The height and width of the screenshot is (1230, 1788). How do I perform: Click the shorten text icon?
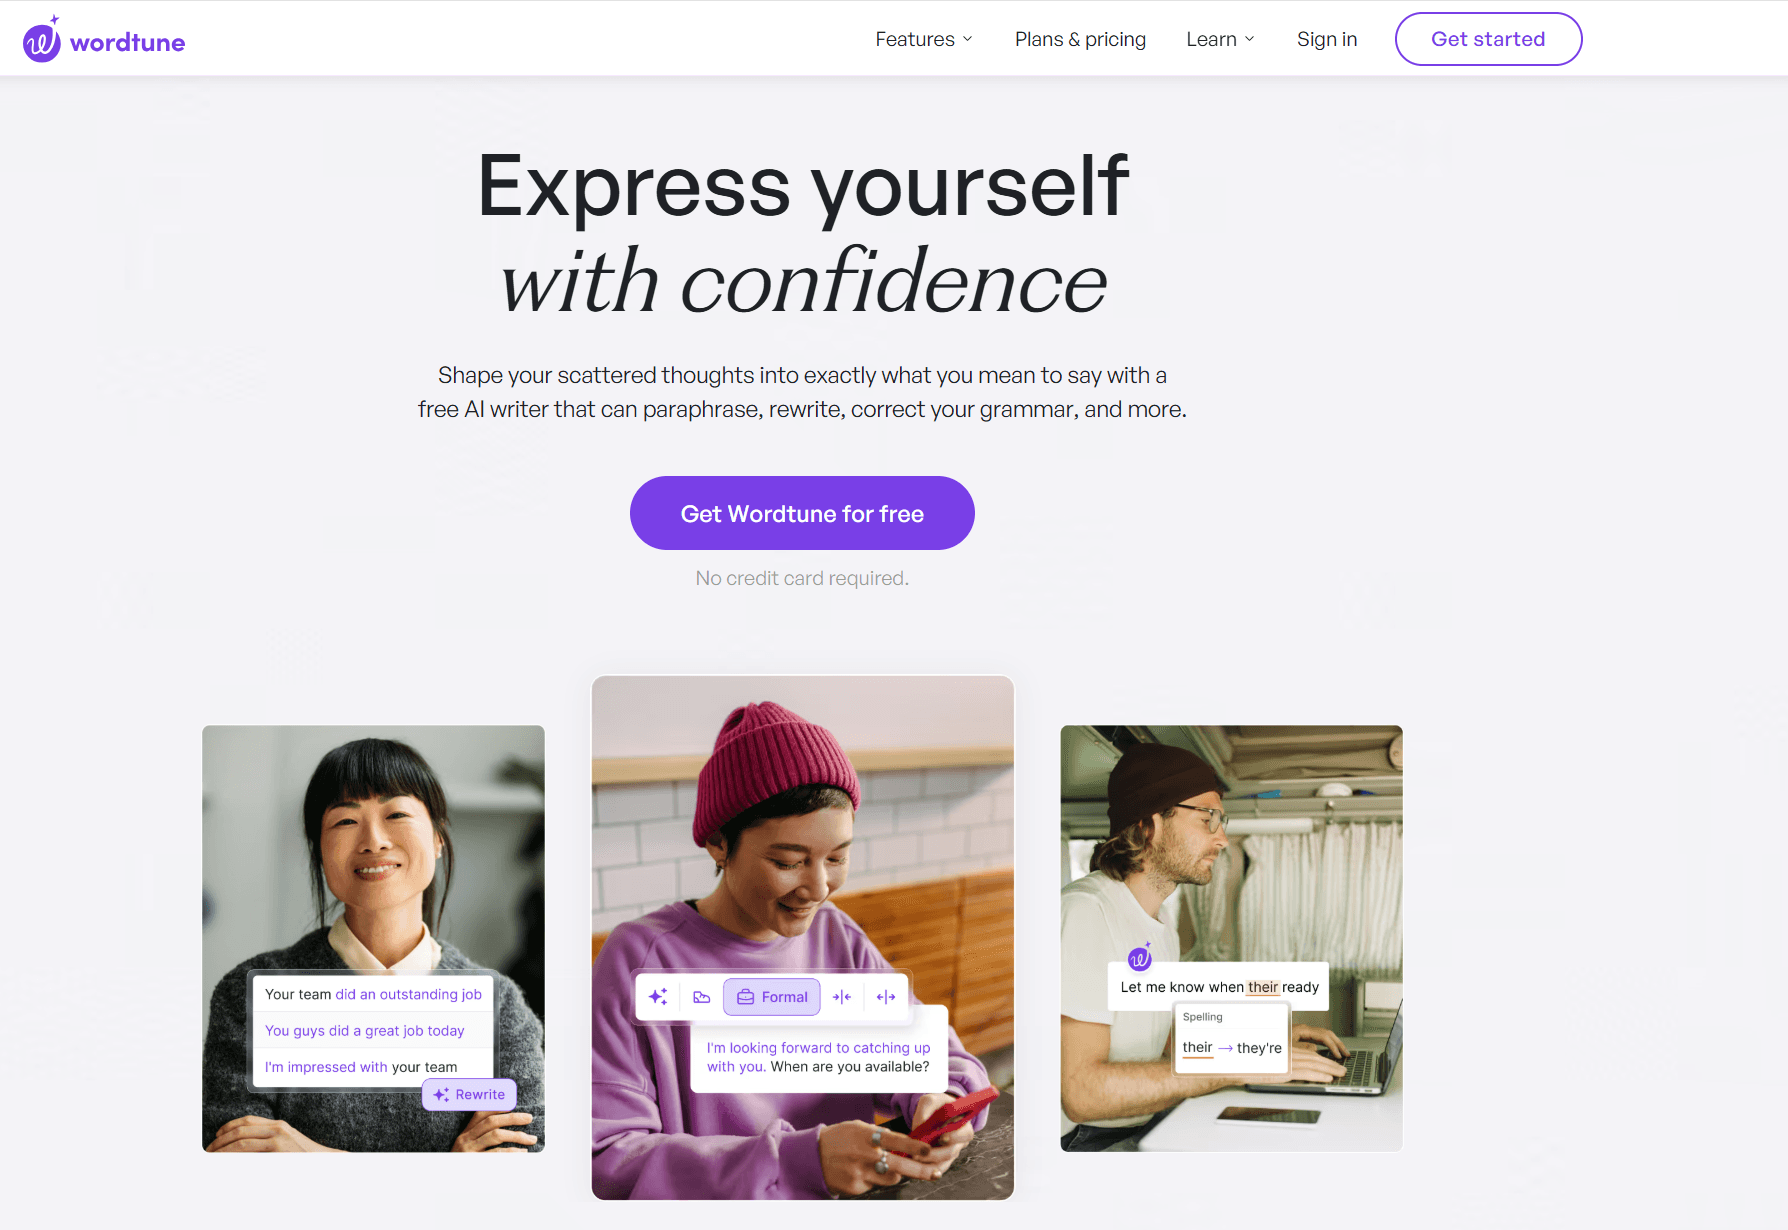point(842,997)
